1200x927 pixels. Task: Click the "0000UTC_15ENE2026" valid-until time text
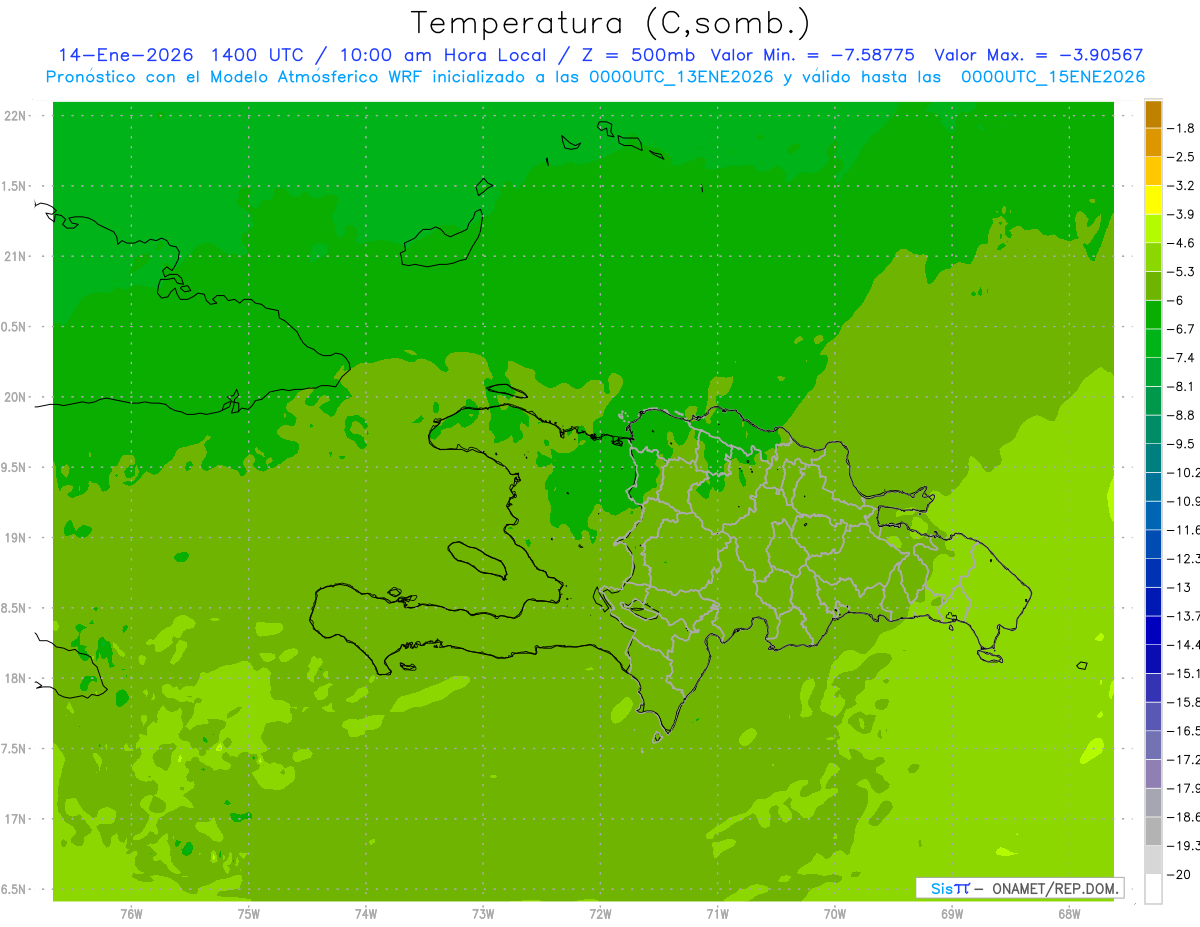tap(1053, 76)
